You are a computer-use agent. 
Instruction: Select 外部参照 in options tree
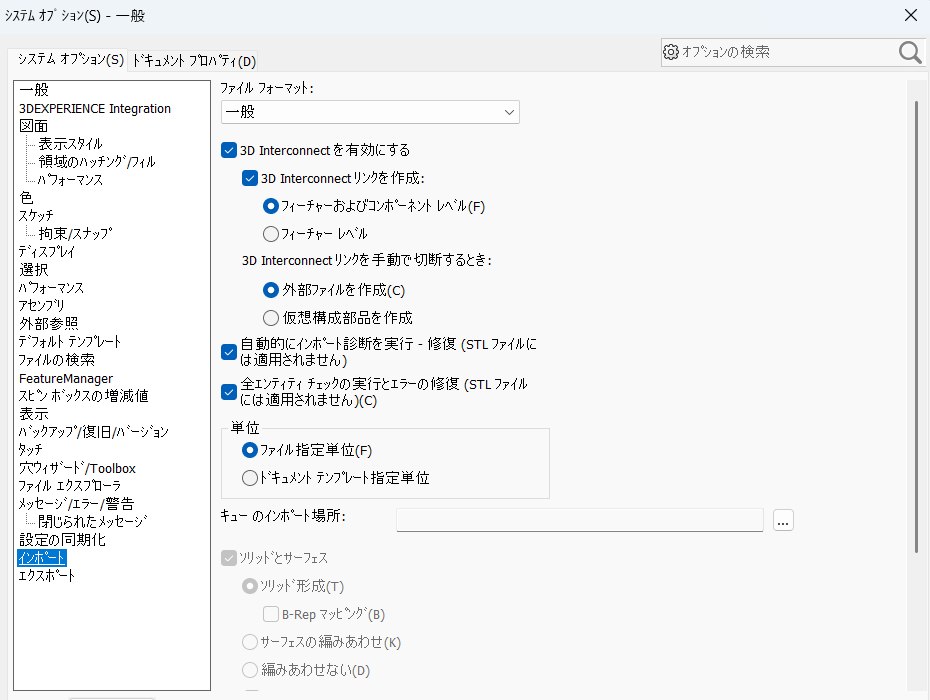coord(49,324)
